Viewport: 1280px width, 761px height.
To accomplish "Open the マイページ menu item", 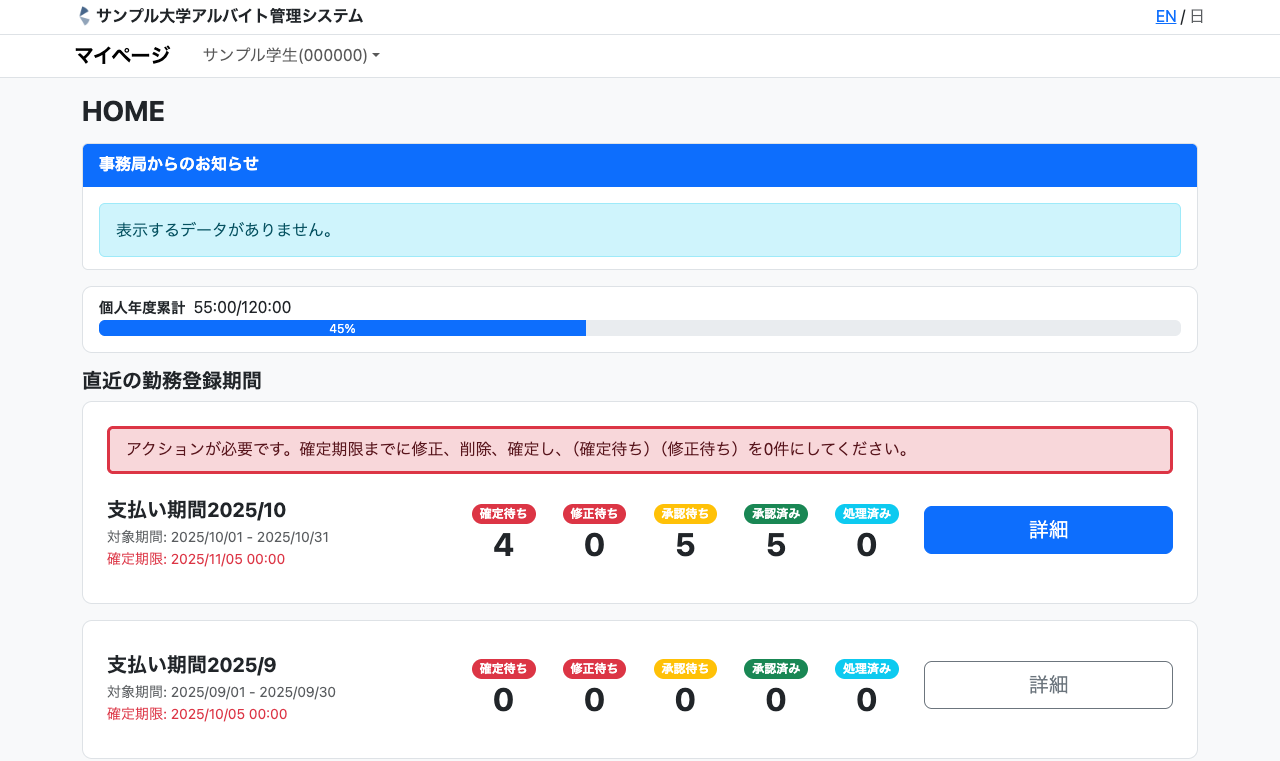I will click(122, 55).
